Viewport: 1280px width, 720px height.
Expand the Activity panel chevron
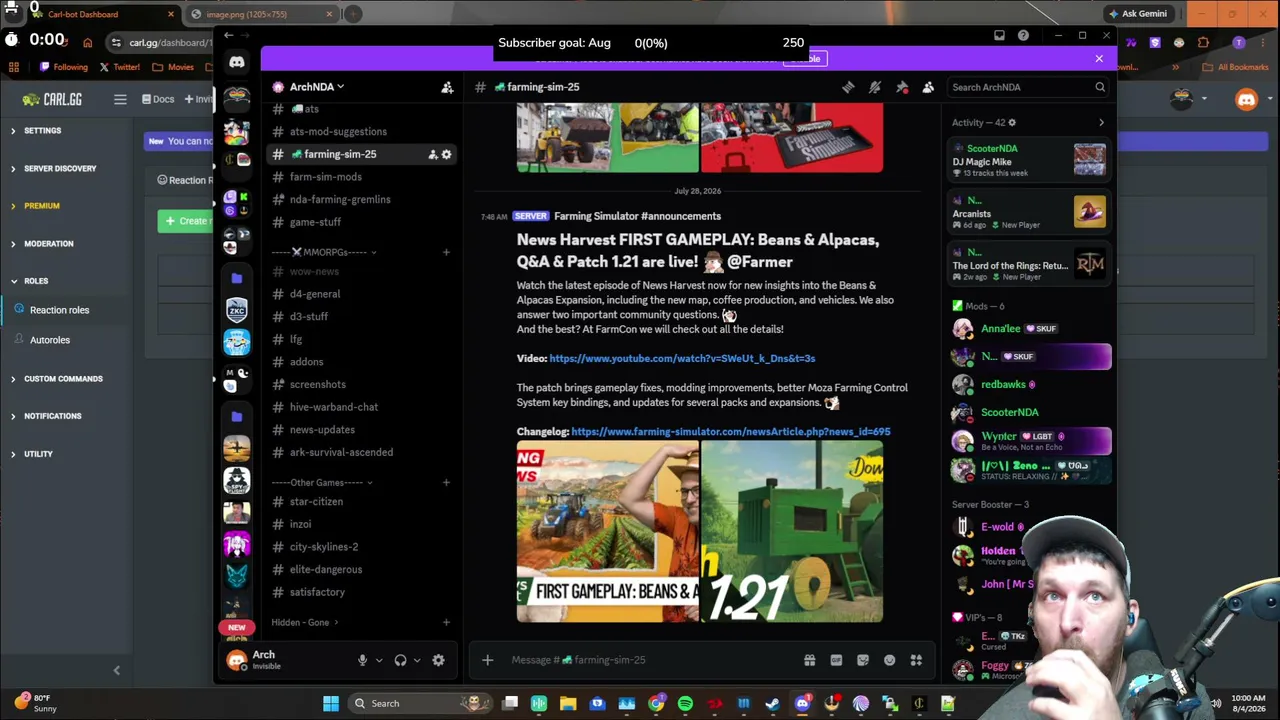pos(1101,123)
